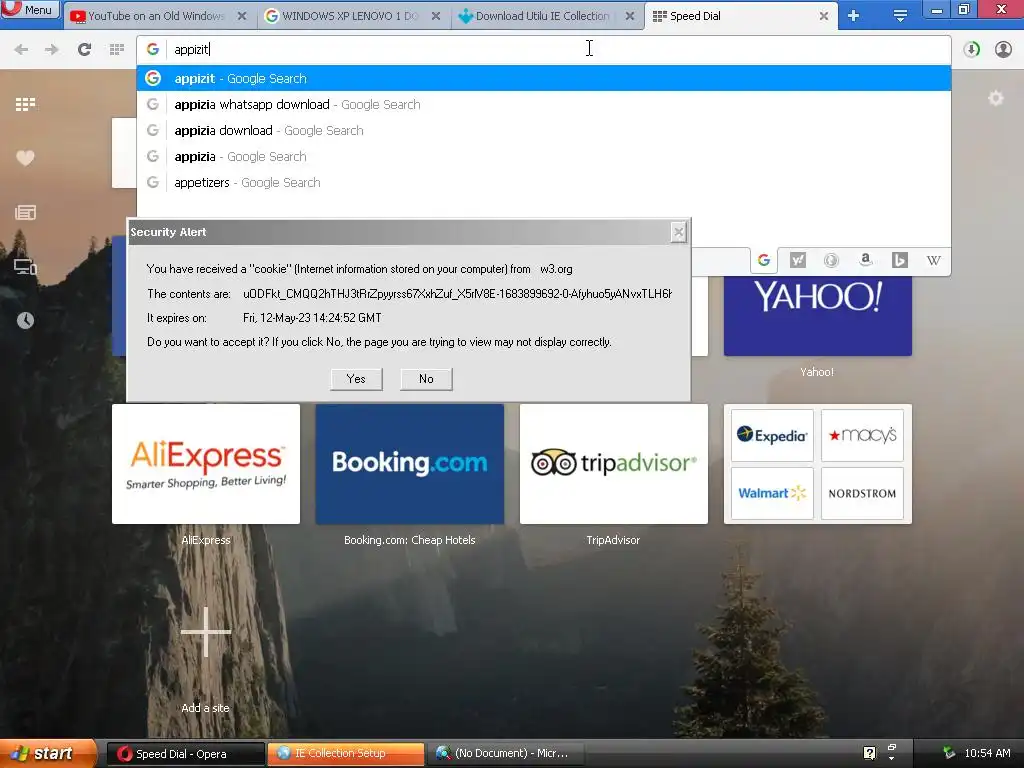
Task: Switch to Download Utilu IE Collection tab
Action: [x=543, y=16]
